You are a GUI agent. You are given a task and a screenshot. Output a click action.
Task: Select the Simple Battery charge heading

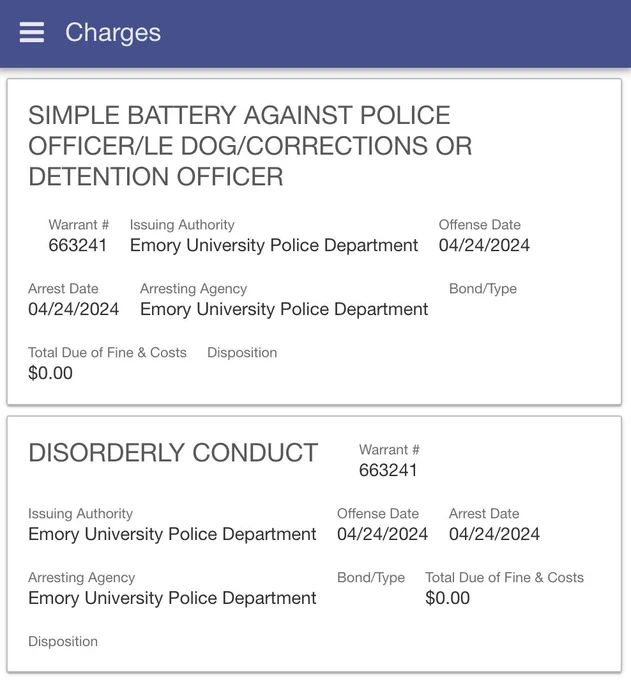[250, 146]
